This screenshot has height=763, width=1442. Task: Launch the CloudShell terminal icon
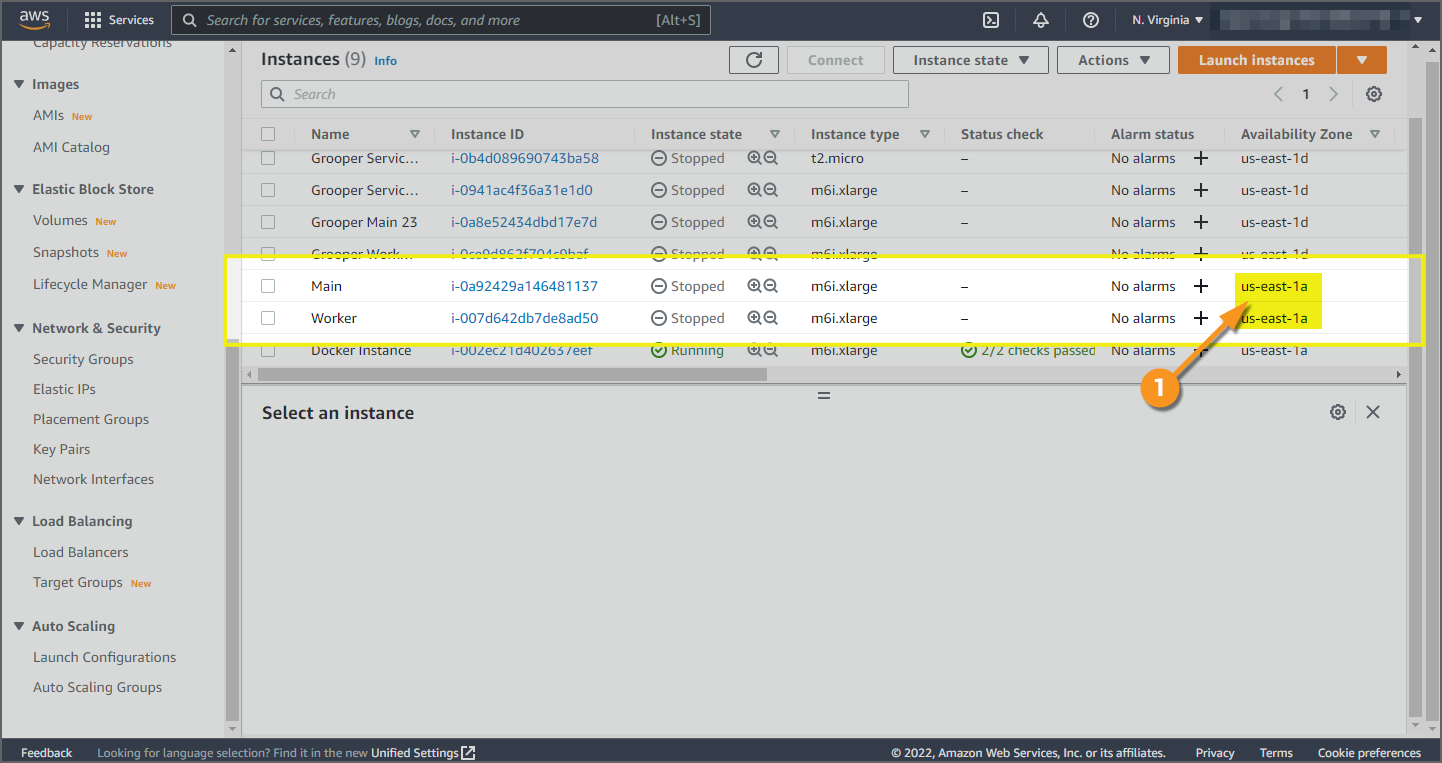coord(991,20)
